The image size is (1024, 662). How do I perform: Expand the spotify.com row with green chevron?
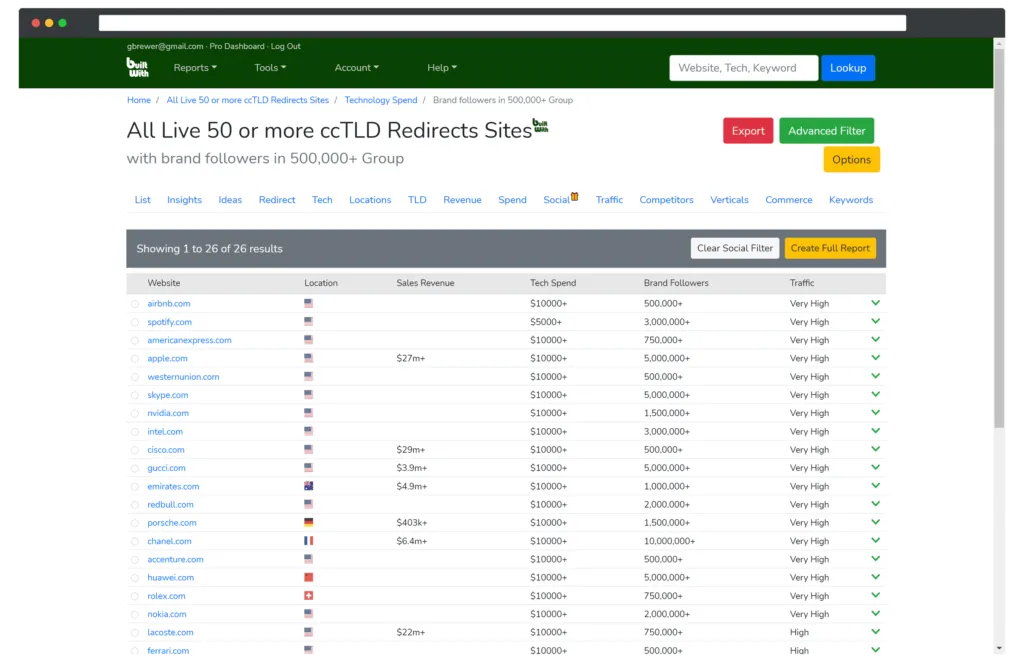[875, 322]
